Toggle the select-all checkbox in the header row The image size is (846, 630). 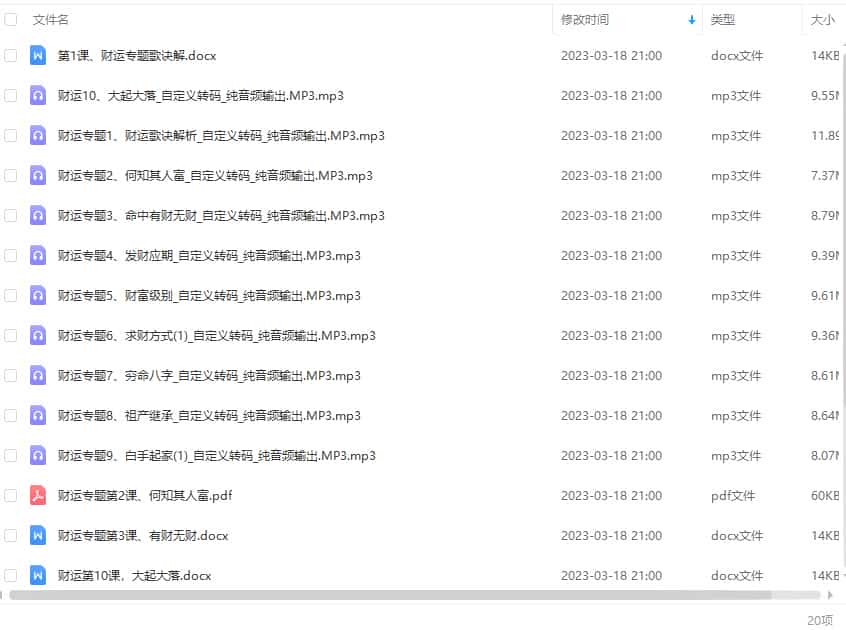coord(10,19)
